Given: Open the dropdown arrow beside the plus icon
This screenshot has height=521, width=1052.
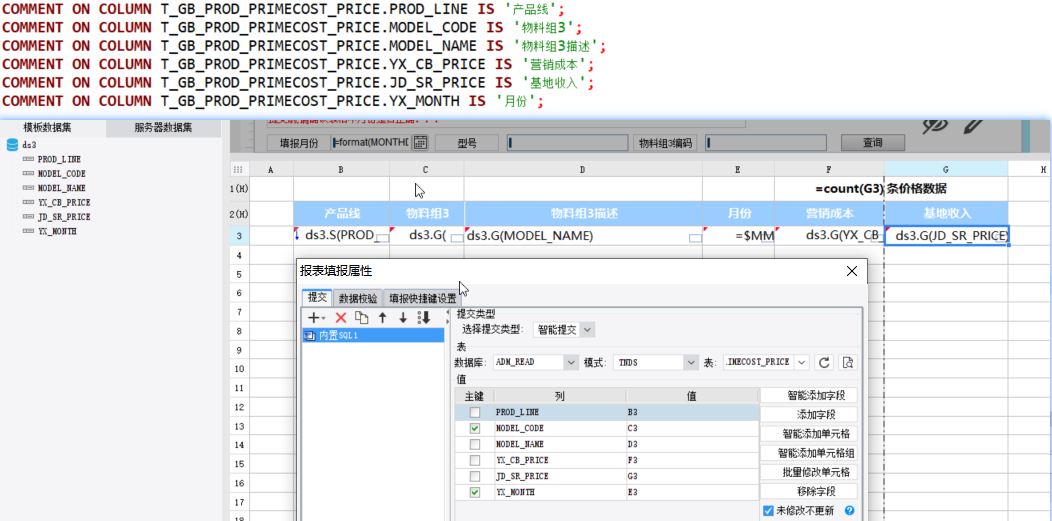Looking at the screenshot, I should point(323,319).
